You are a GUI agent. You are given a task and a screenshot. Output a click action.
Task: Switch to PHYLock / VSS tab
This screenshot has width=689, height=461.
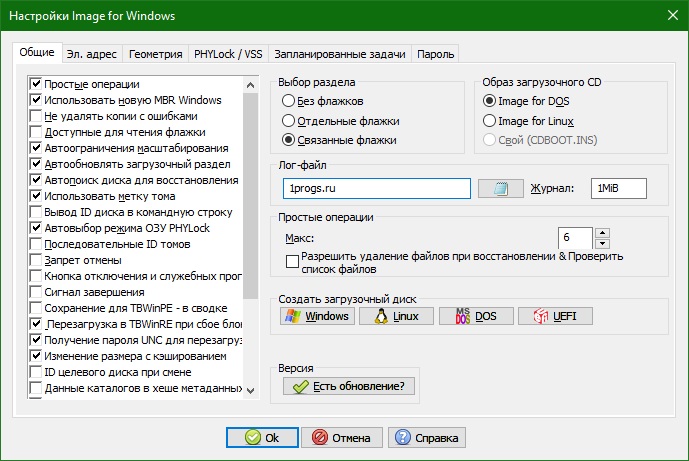click(228, 54)
